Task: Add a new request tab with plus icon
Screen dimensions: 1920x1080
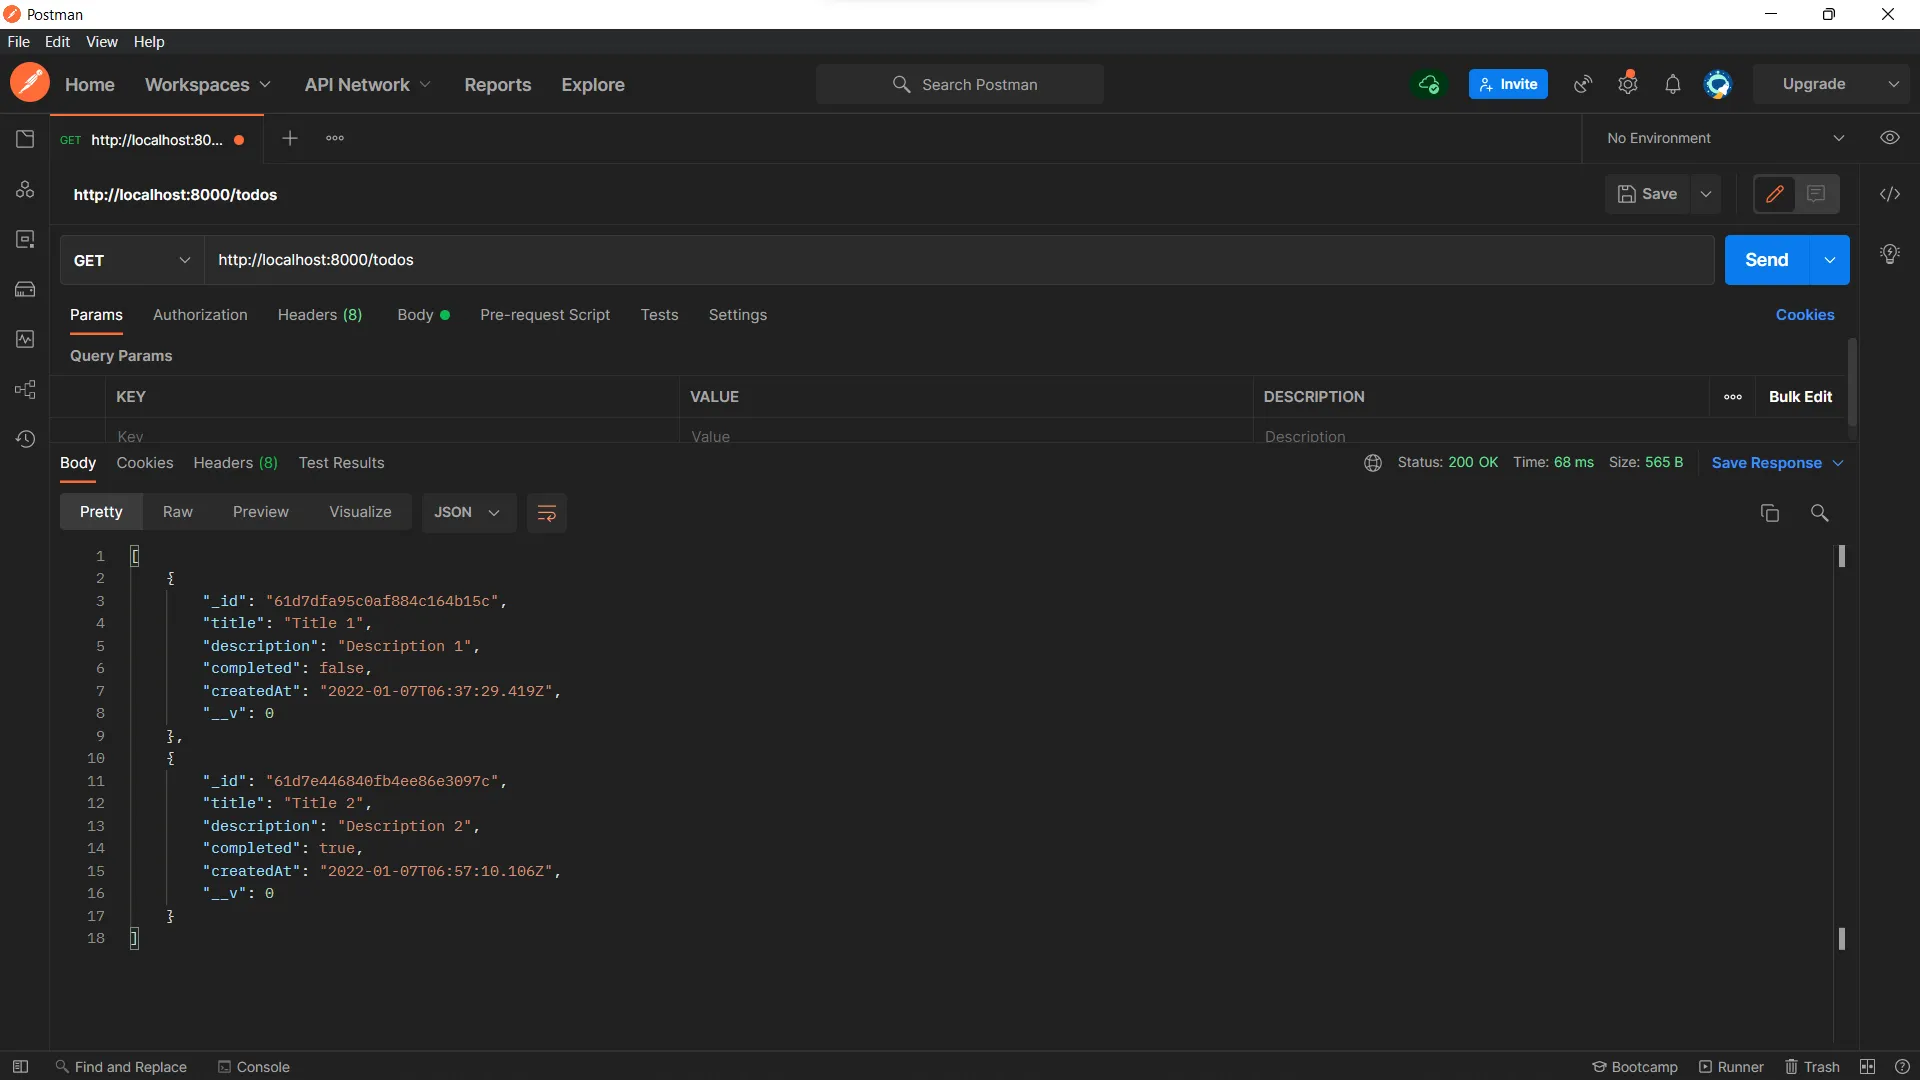Action: [x=290, y=138]
